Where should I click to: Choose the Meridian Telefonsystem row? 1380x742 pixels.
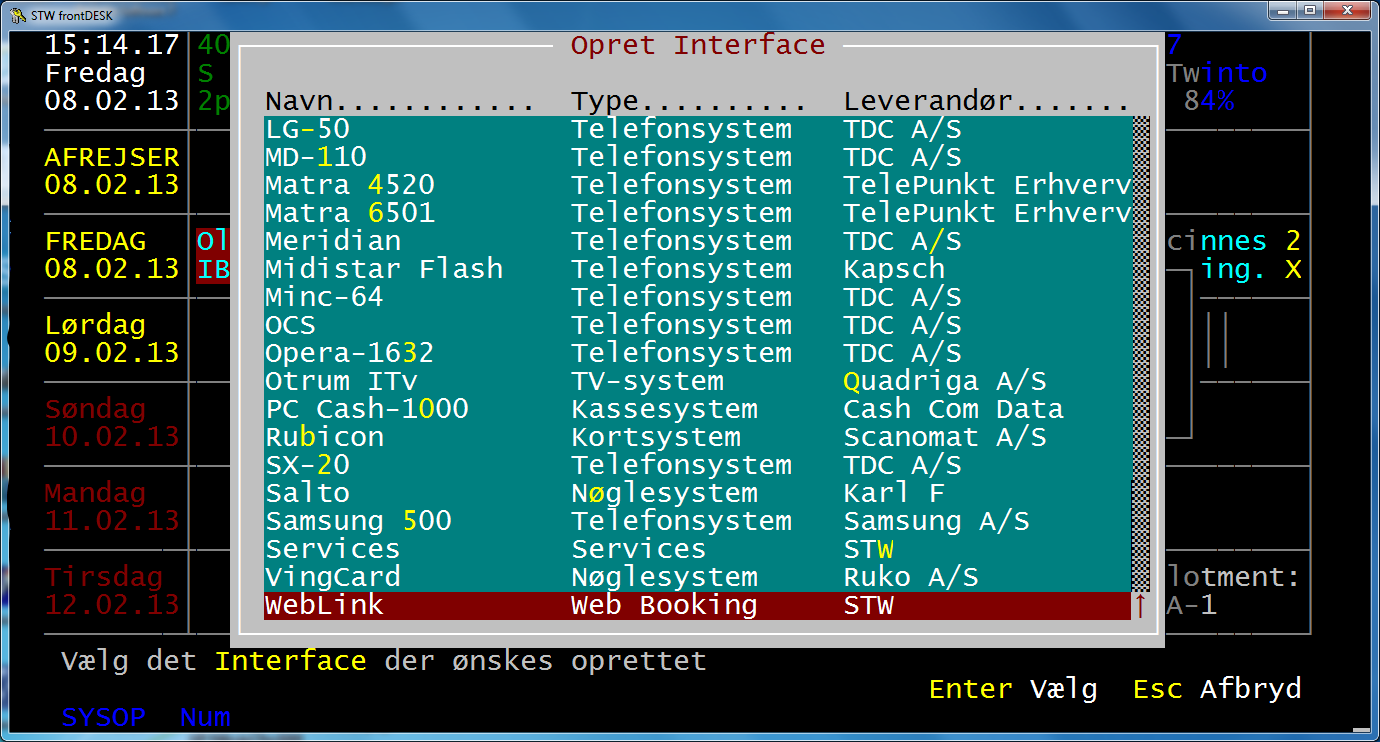point(697,241)
